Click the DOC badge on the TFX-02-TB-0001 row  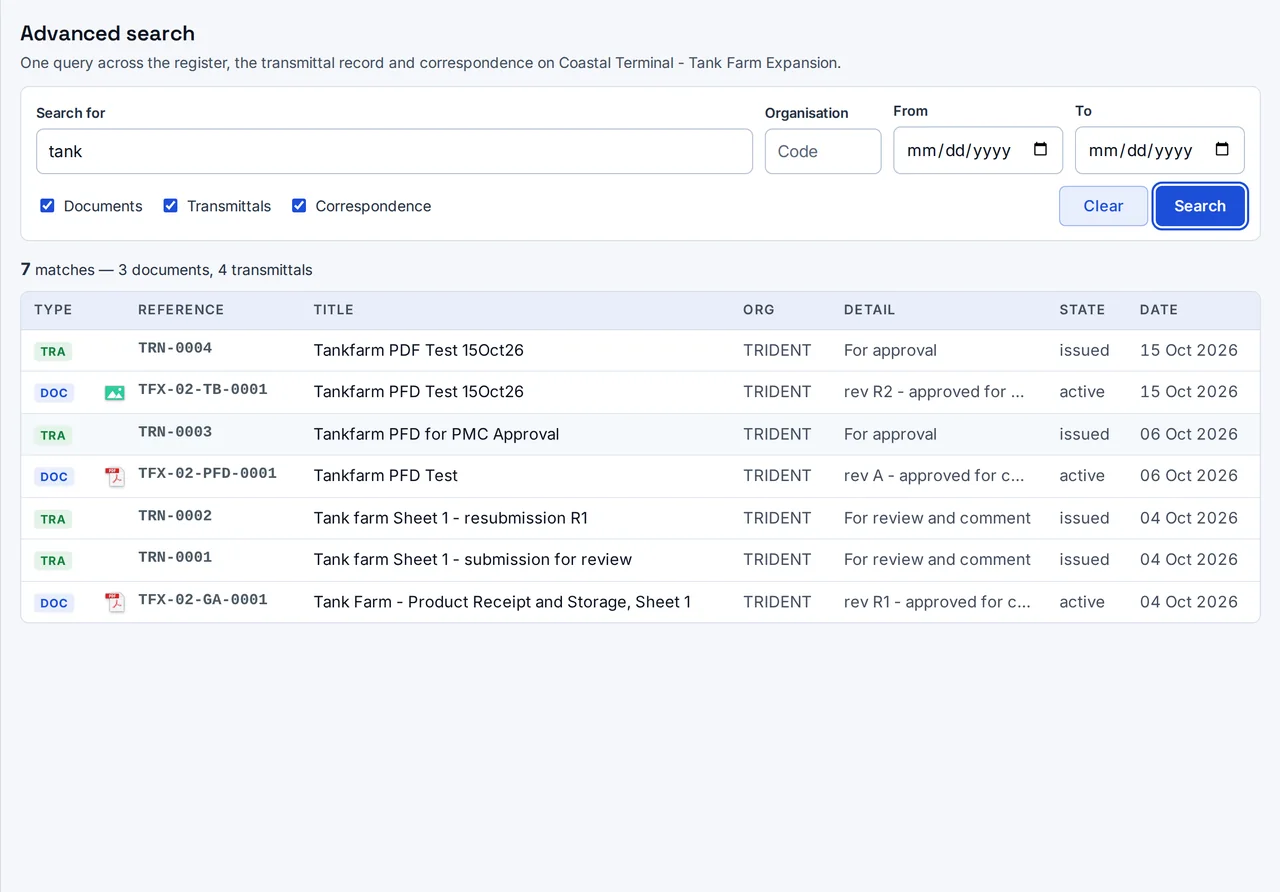pos(54,393)
